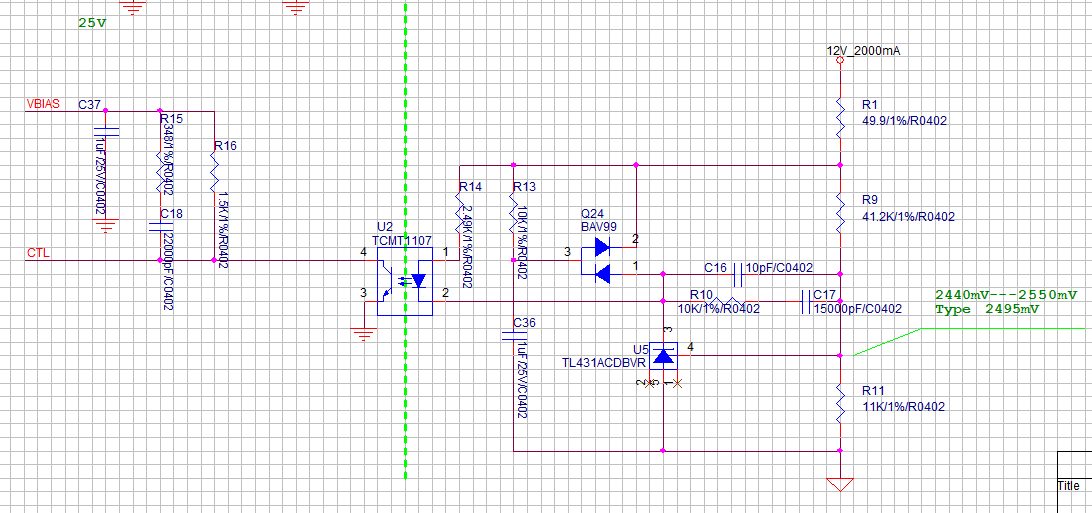
Task: Click the CTL net label
Action: pyautogui.click(x=36, y=253)
